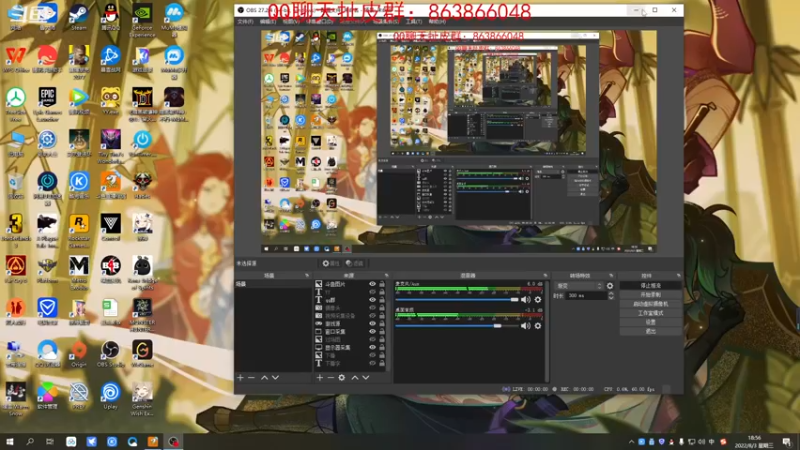Open the Windows Start menu
800x450 pixels.
click(x=9, y=441)
